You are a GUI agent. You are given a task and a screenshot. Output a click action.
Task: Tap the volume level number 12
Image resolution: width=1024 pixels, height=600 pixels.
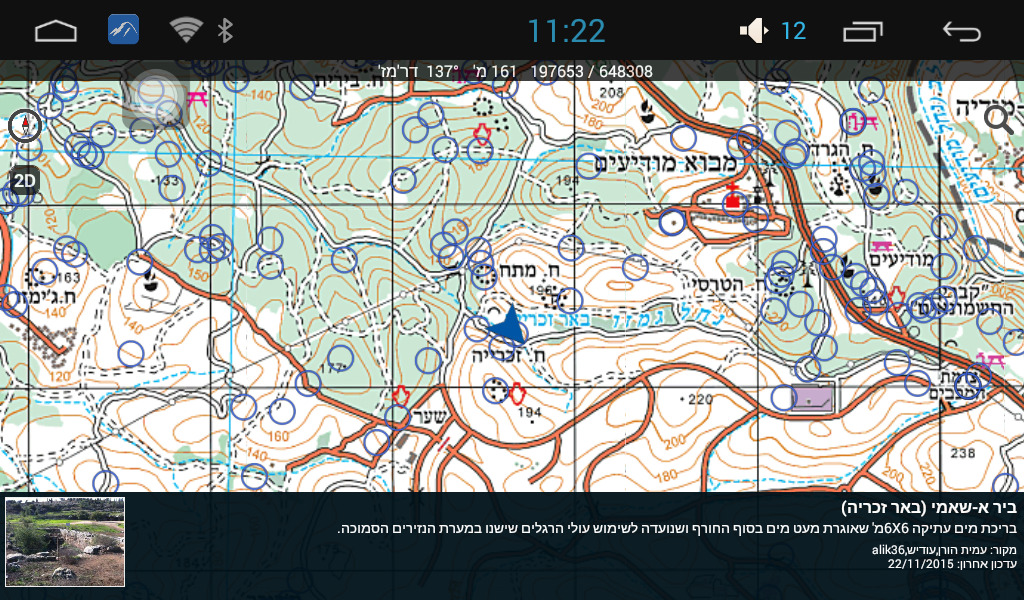[793, 31]
